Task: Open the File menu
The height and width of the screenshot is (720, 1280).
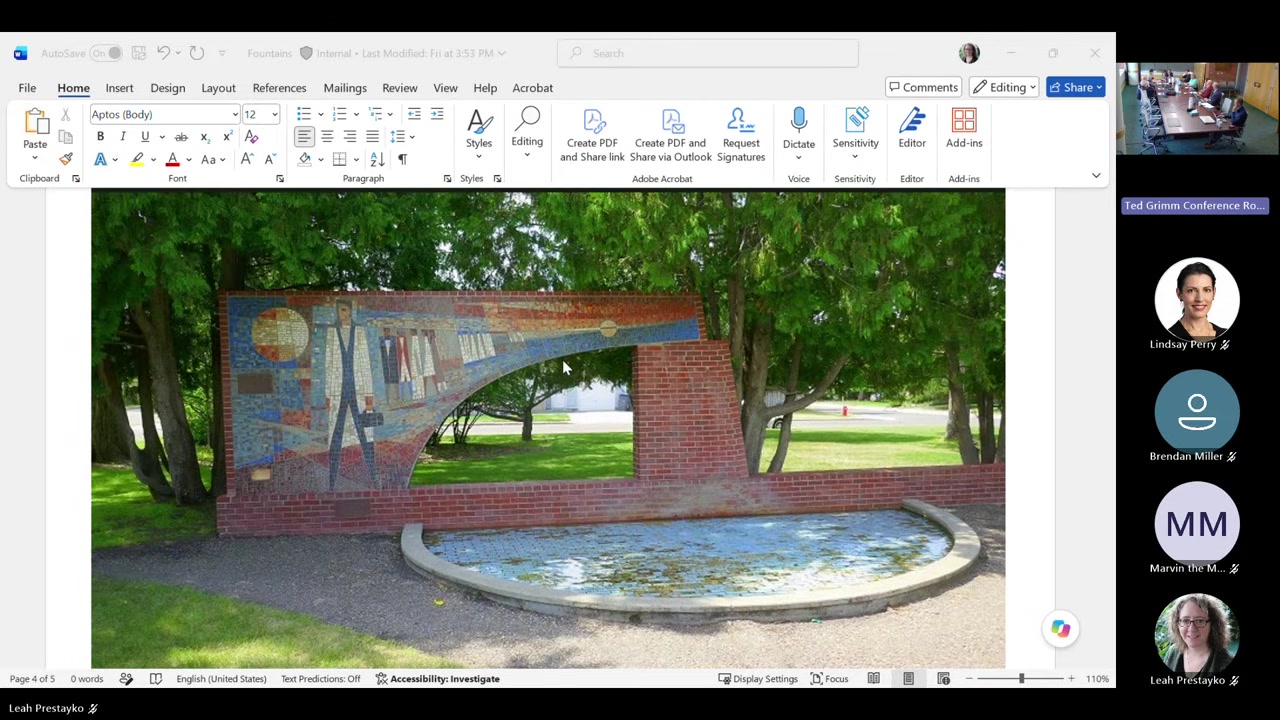Action: pos(27,88)
